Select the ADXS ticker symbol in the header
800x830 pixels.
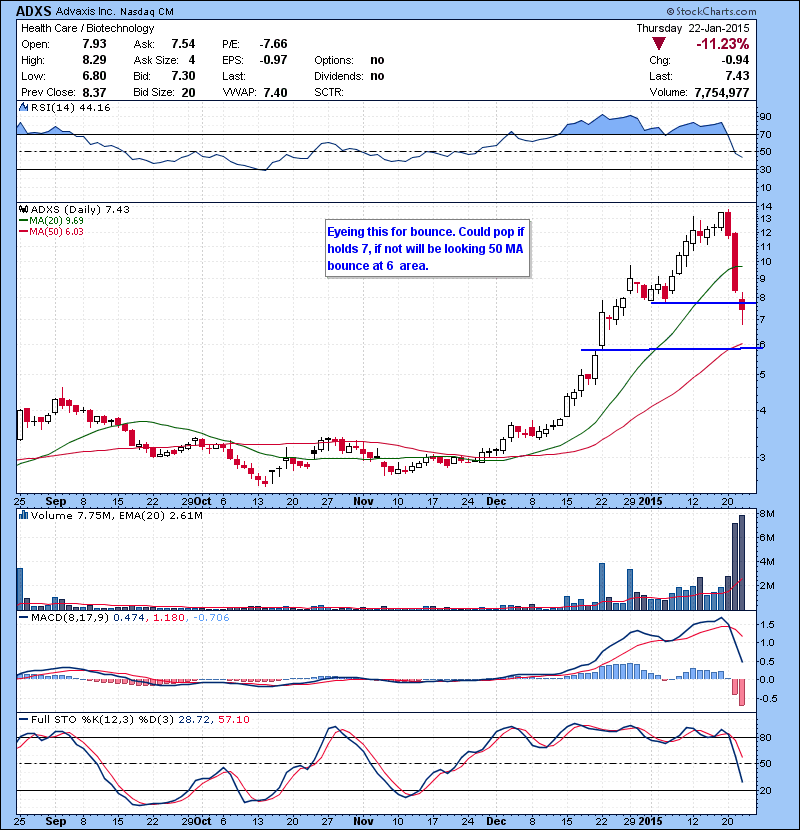point(33,11)
